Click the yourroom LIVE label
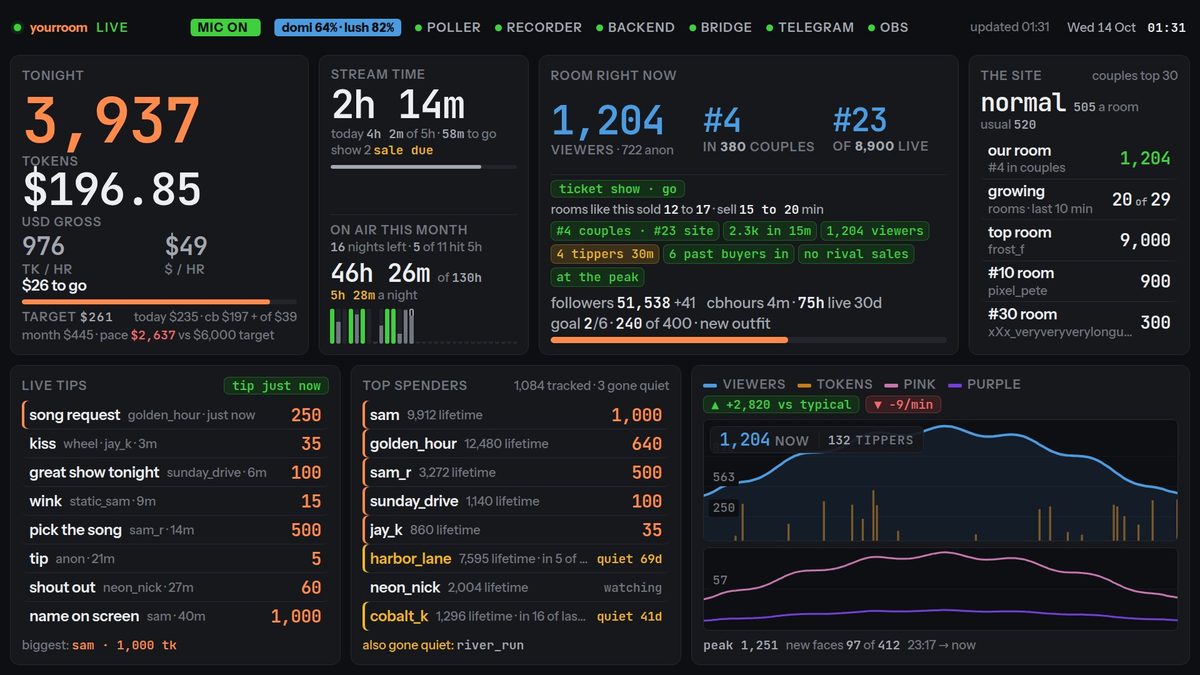Image resolution: width=1200 pixels, height=675 pixels. tap(70, 27)
